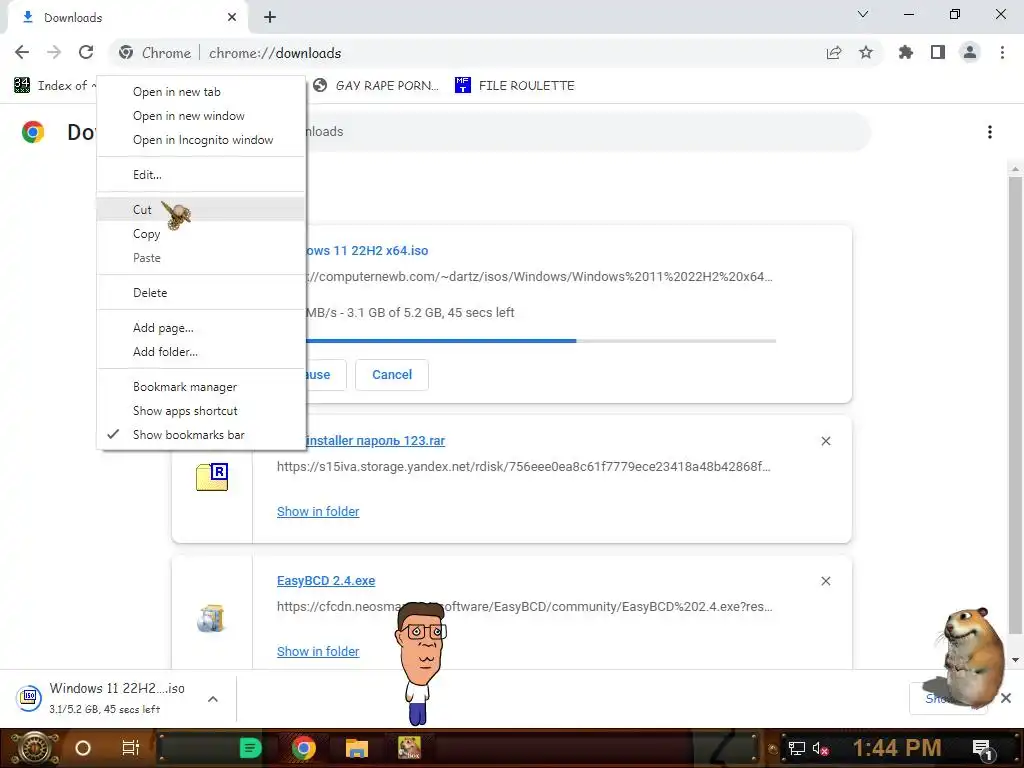The height and width of the screenshot is (768, 1024).
Task: Open the installer пароль 123.rar link
Action: 376,441
